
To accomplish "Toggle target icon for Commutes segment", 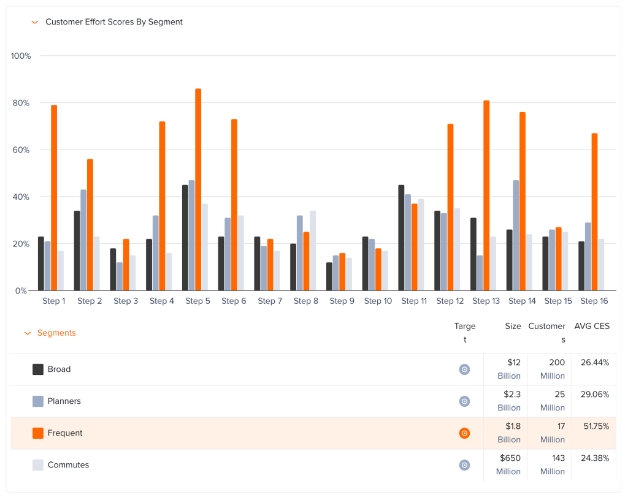I will (464, 465).
